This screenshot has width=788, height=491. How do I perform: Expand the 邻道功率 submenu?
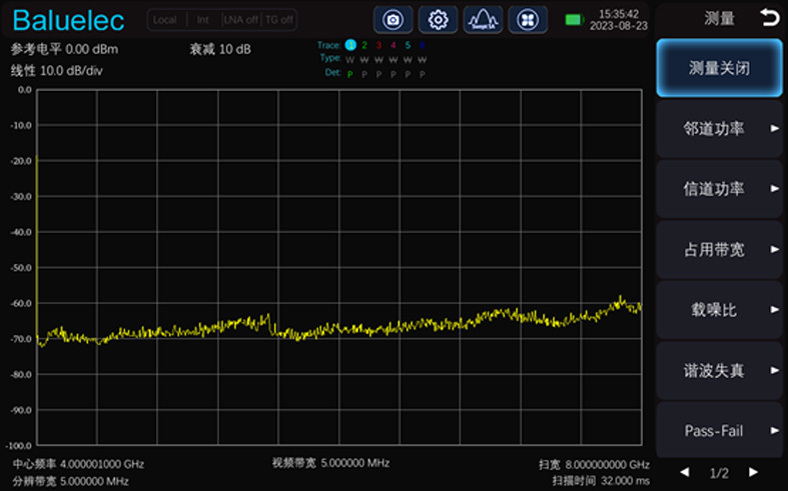tap(719, 129)
